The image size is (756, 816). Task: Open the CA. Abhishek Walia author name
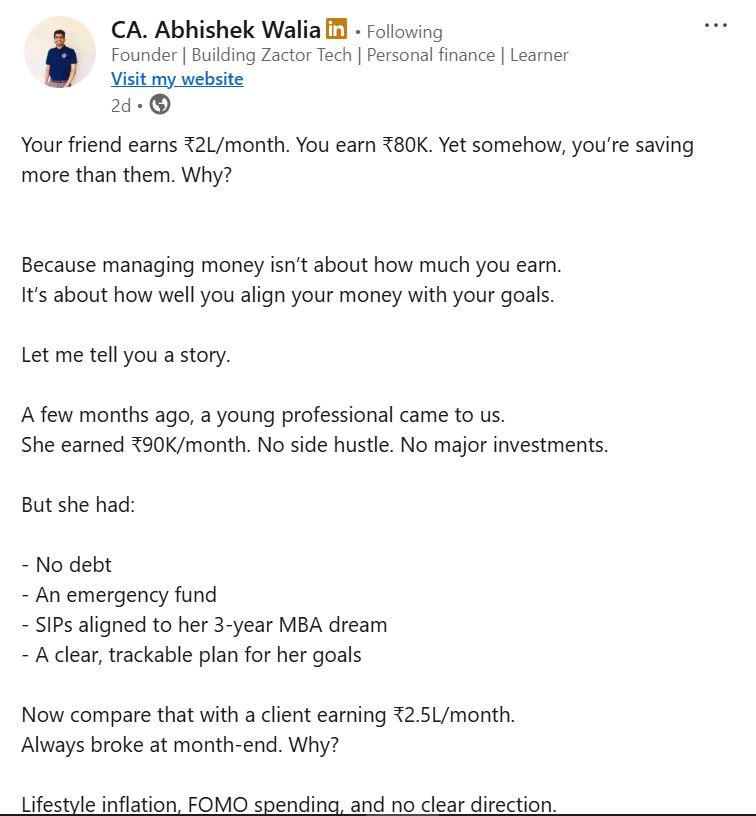[x=215, y=30]
